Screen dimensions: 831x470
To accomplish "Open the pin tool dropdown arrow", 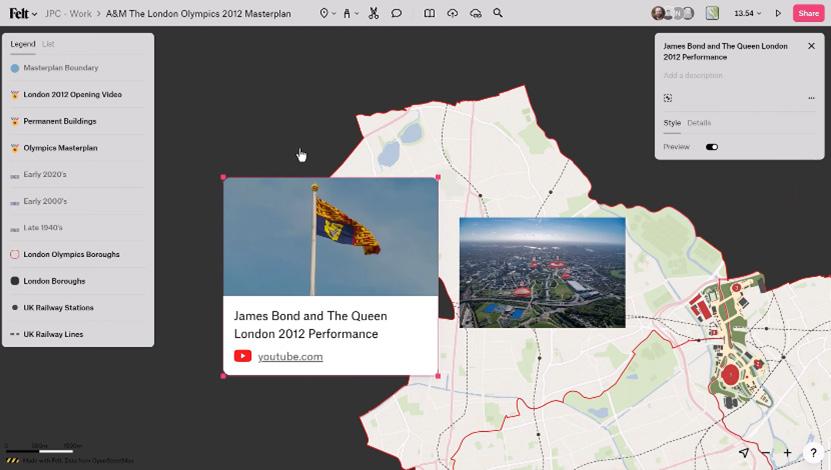I will point(334,13).
